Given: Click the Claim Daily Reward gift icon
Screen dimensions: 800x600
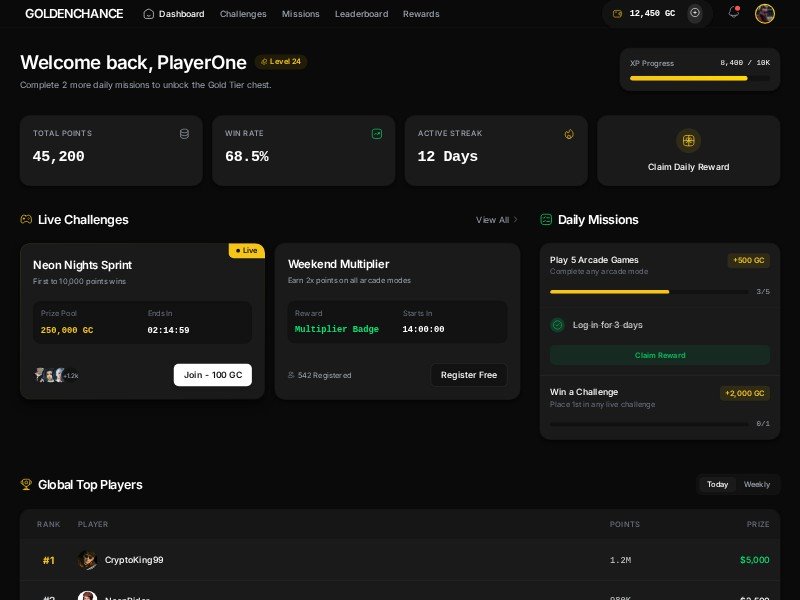Looking at the screenshot, I should (688, 140).
